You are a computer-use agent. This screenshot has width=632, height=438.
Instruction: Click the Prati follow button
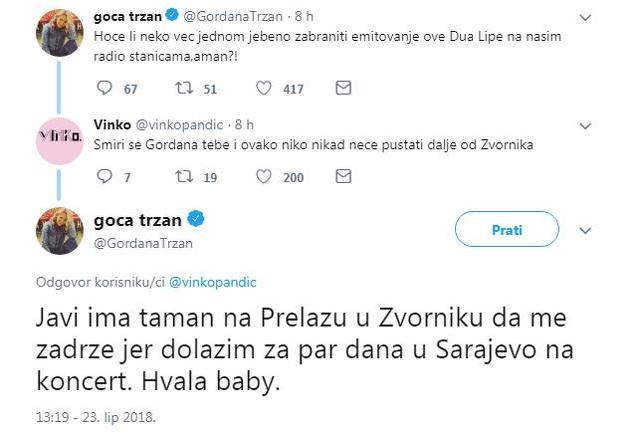click(506, 230)
